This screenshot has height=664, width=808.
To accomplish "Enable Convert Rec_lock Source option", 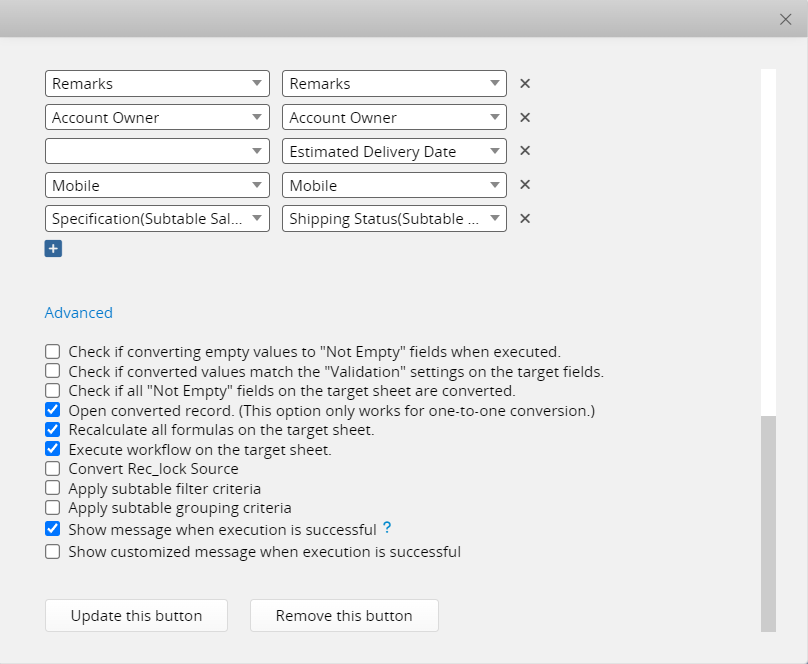I will click(53, 469).
